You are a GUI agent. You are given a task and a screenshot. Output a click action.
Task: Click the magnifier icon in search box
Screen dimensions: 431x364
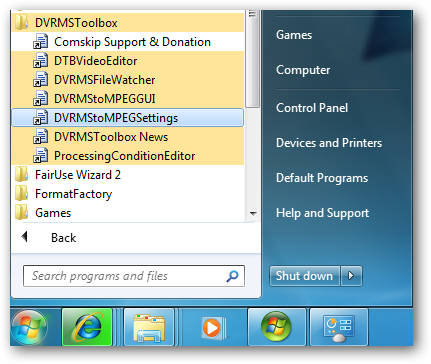click(232, 276)
